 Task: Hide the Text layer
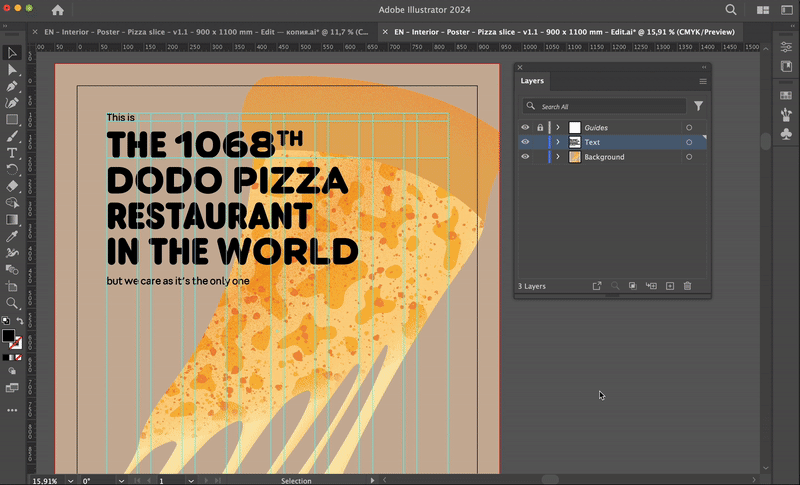click(525, 142)
